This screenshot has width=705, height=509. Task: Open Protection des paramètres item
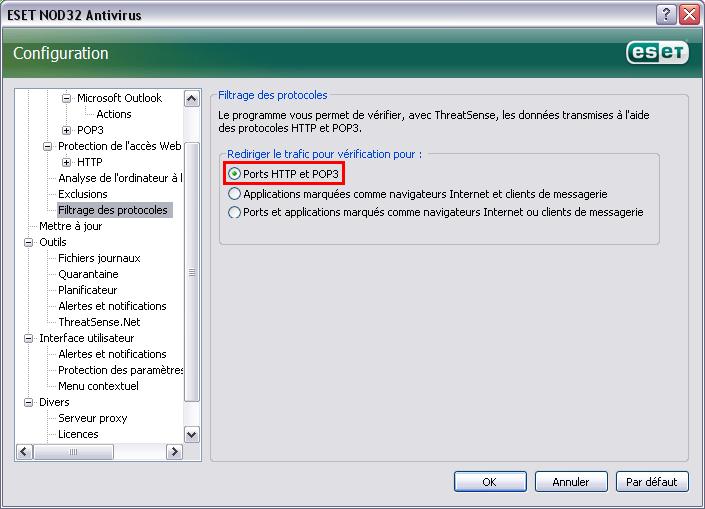coord(120,370)
